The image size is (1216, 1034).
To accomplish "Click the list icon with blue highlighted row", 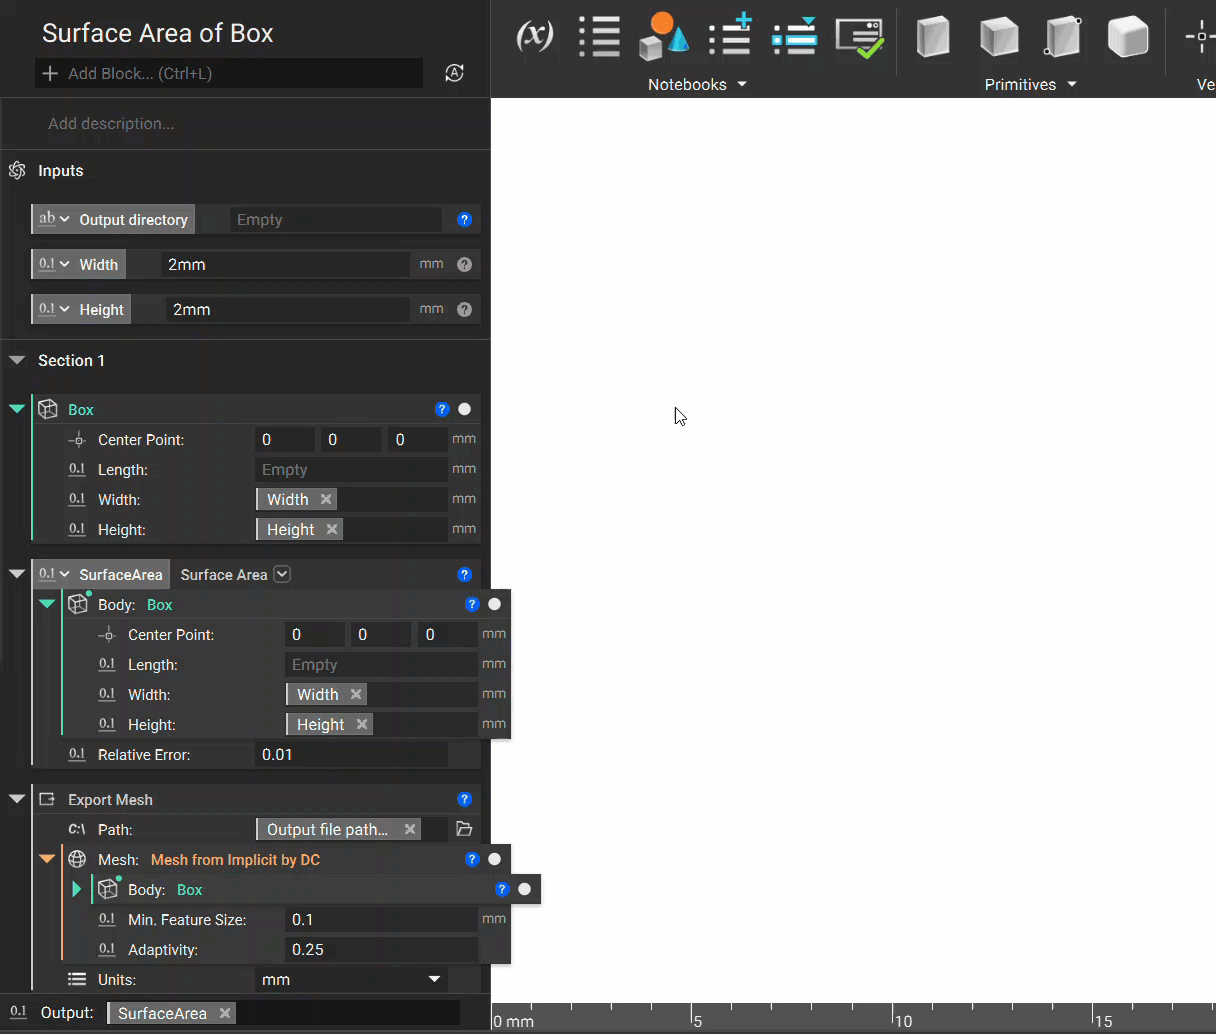I will pos(795,37).
